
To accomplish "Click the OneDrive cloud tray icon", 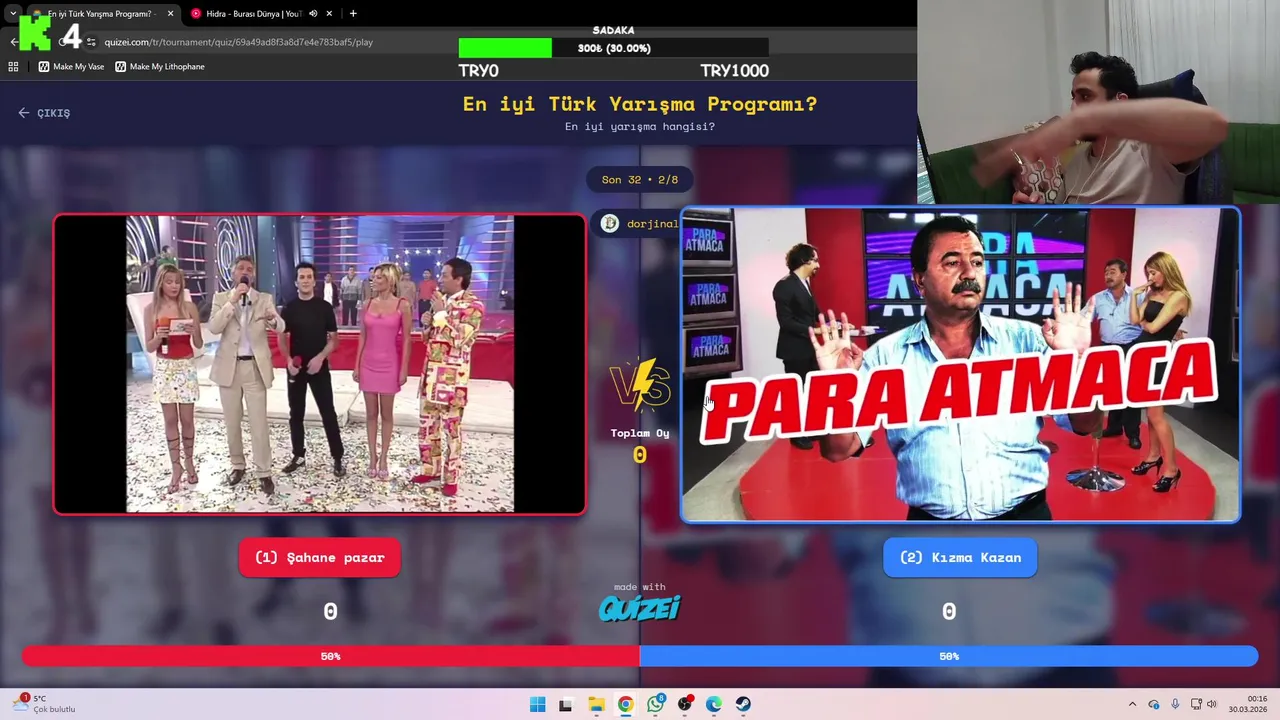I will coord(1154,704).
